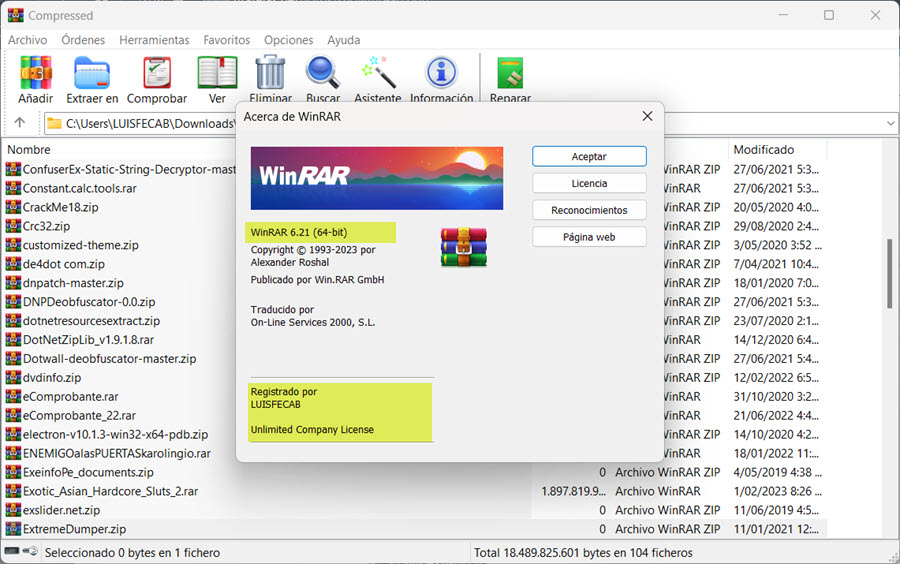Open the Órdenes menu
The width and height of the screenshot is (900, 564).
point(83,40)
